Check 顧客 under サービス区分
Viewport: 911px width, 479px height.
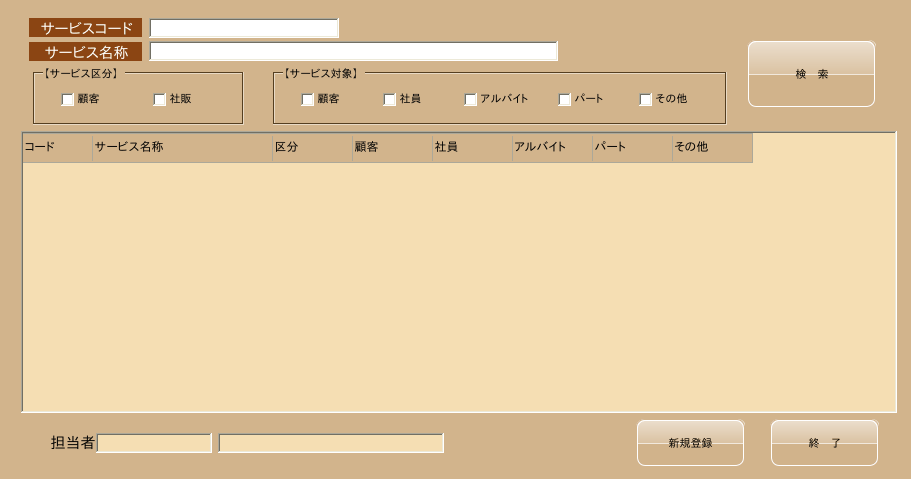[67, 99]
